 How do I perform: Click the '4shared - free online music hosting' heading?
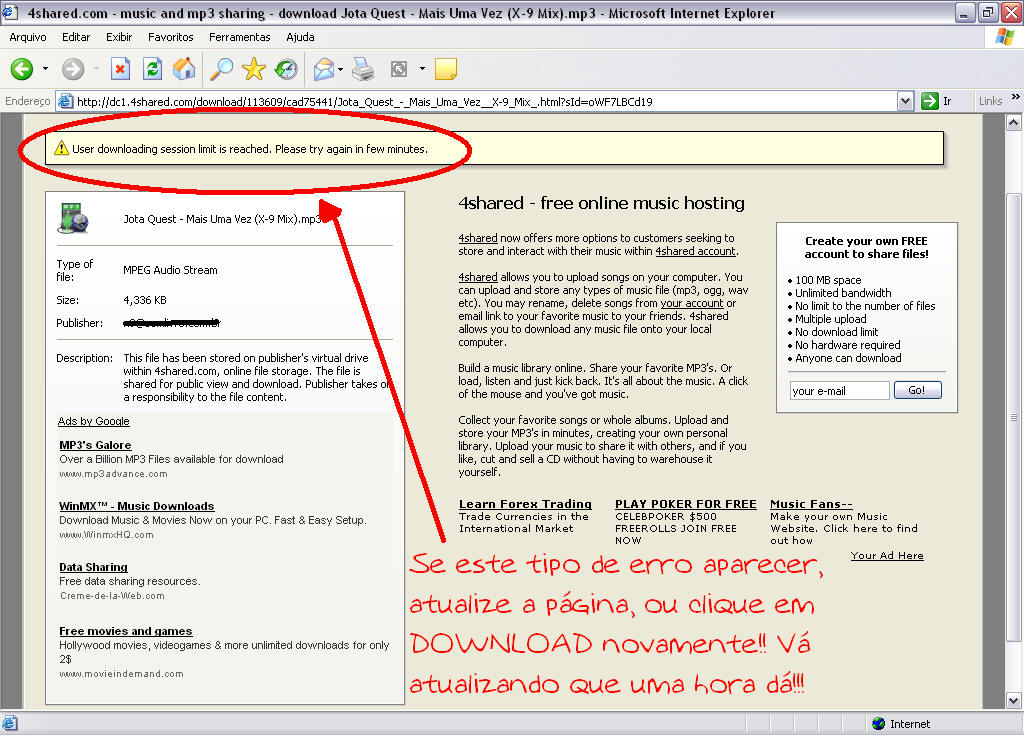[601, 203]
